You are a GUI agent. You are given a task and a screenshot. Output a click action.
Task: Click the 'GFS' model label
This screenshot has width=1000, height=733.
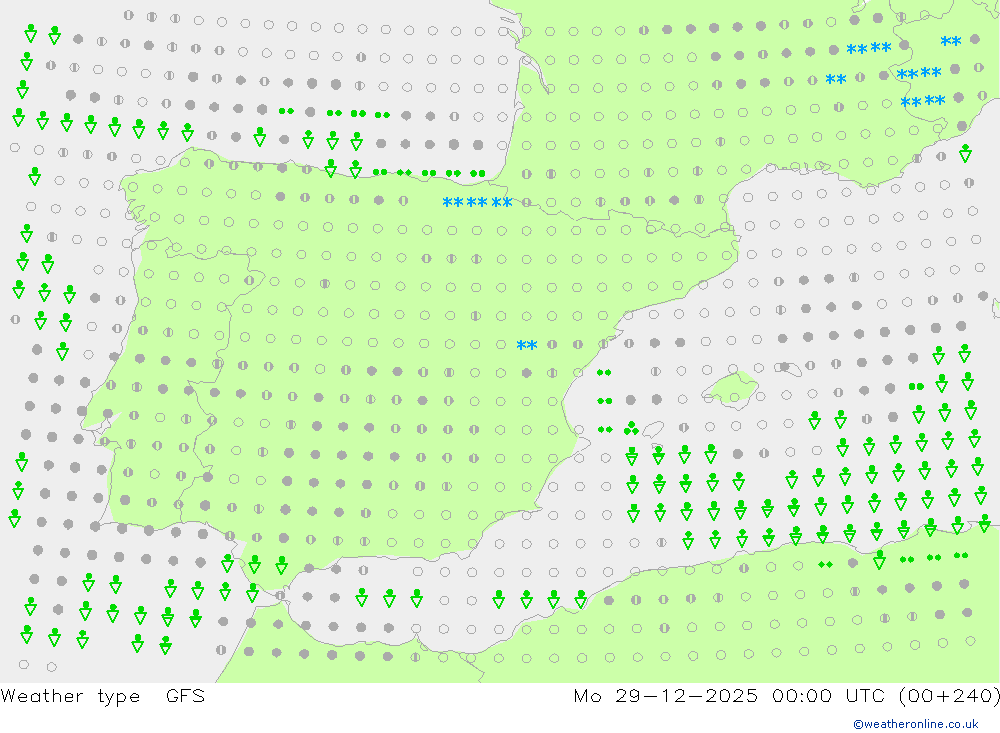tap(186, 695)
